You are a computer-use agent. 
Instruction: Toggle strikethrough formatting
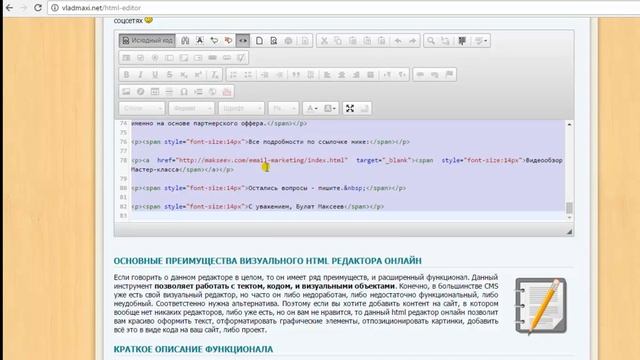169,75
